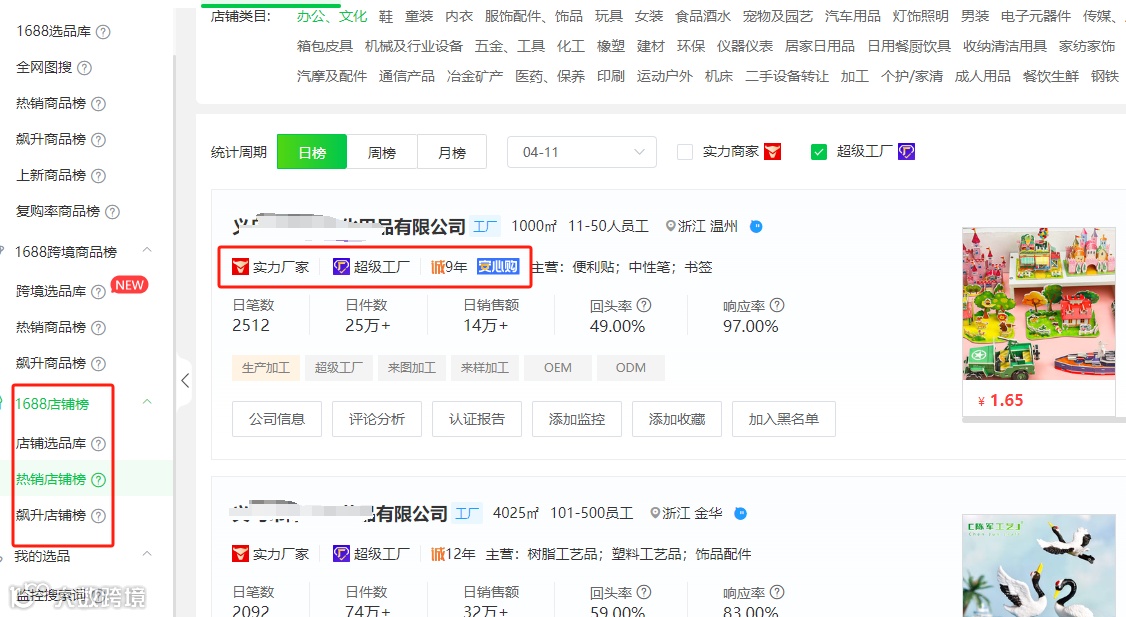Open 跨境选品库 in sidebar
The height and width of the screenshot is (617, 1126).
pyautogui.click(x=51, y=291)
